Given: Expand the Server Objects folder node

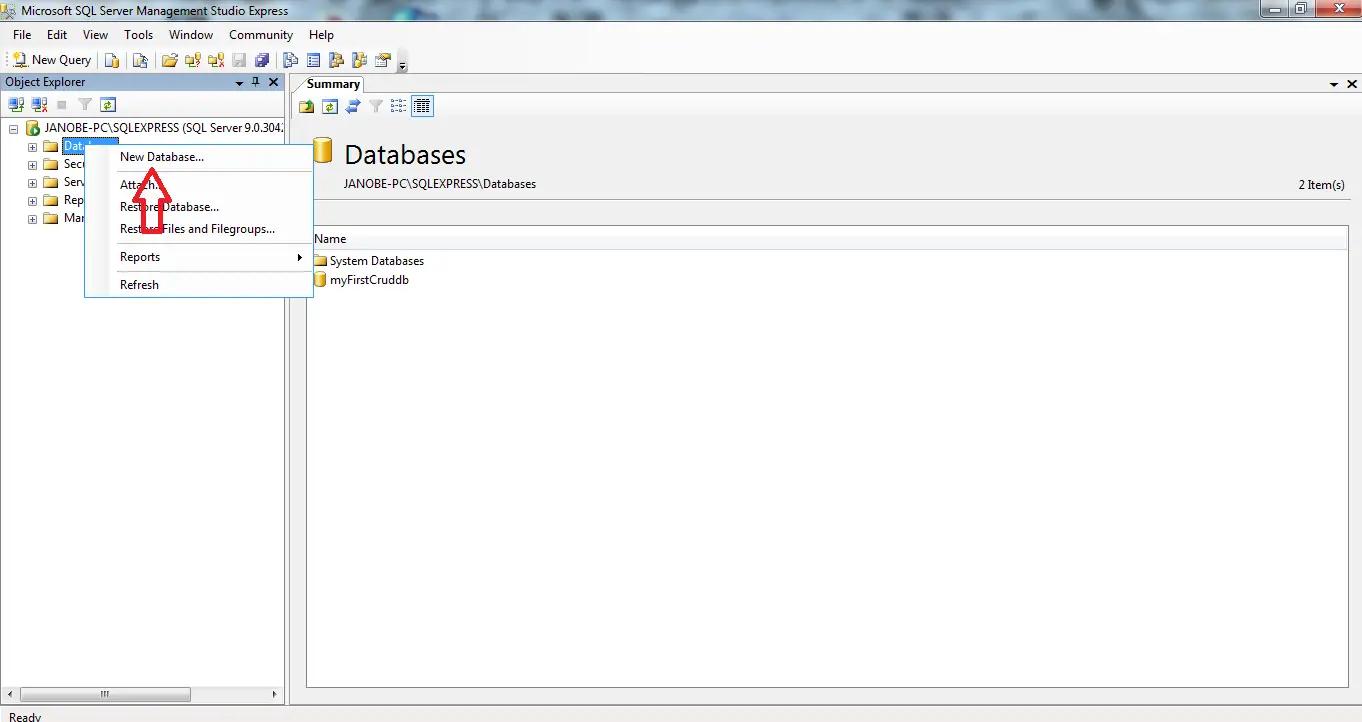Looking at the screenshot, I should pyautogui.click(x=32, y=183).
